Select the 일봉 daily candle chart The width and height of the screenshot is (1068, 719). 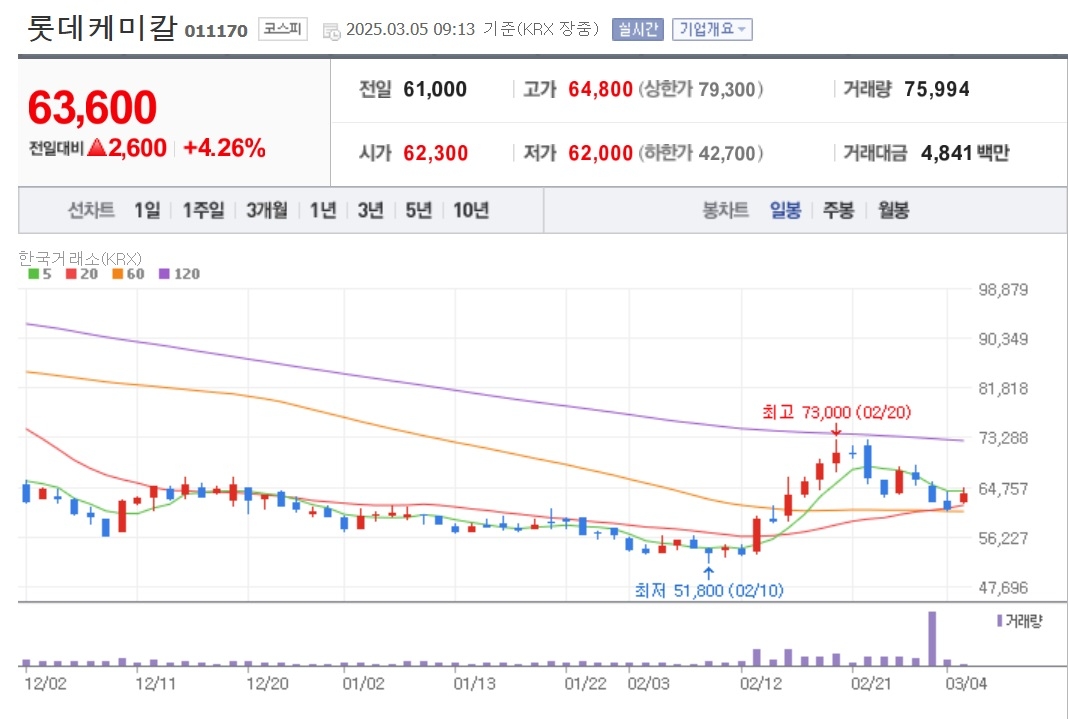[x=785, y=210]
